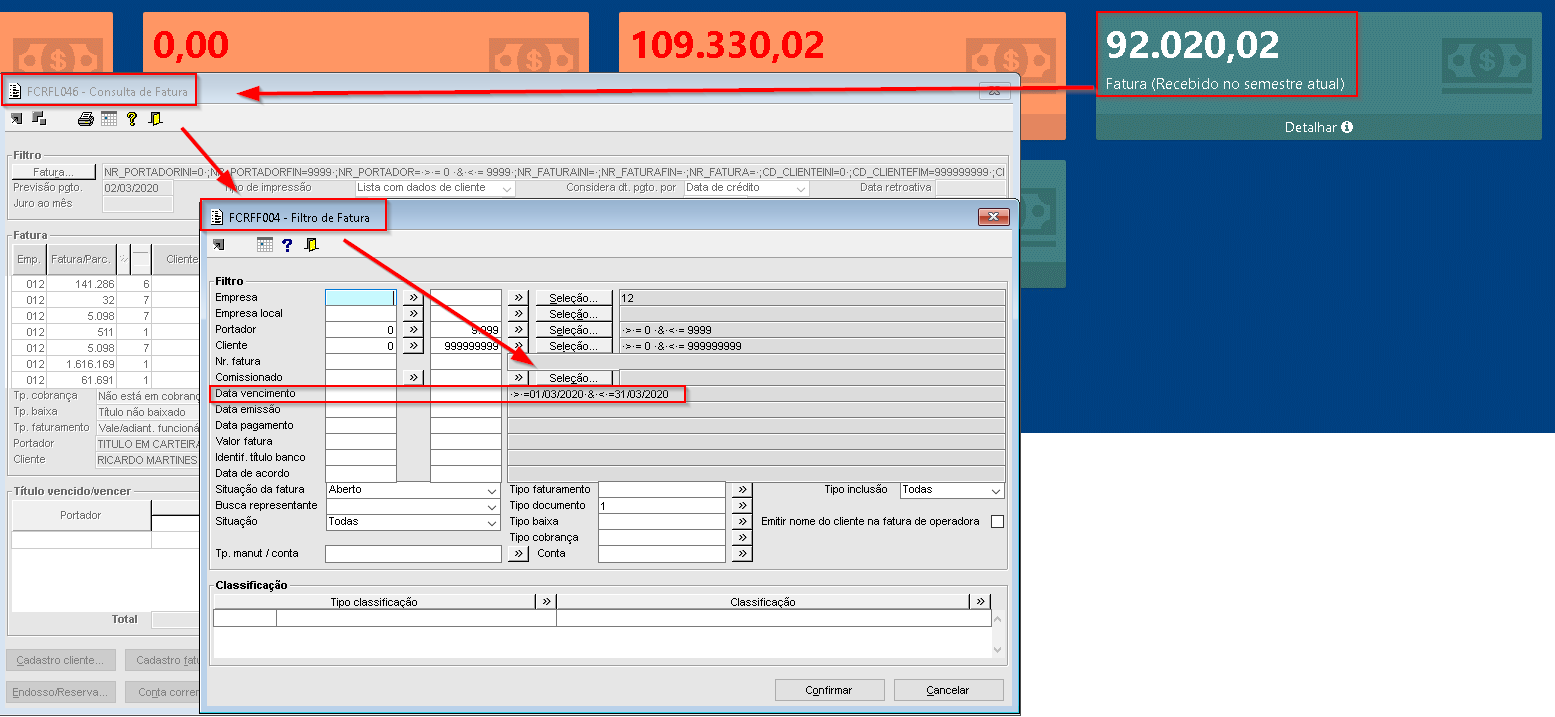Open the Tipo inclusão dropdown
1555x717 pixels.
[x=996, y=491]
